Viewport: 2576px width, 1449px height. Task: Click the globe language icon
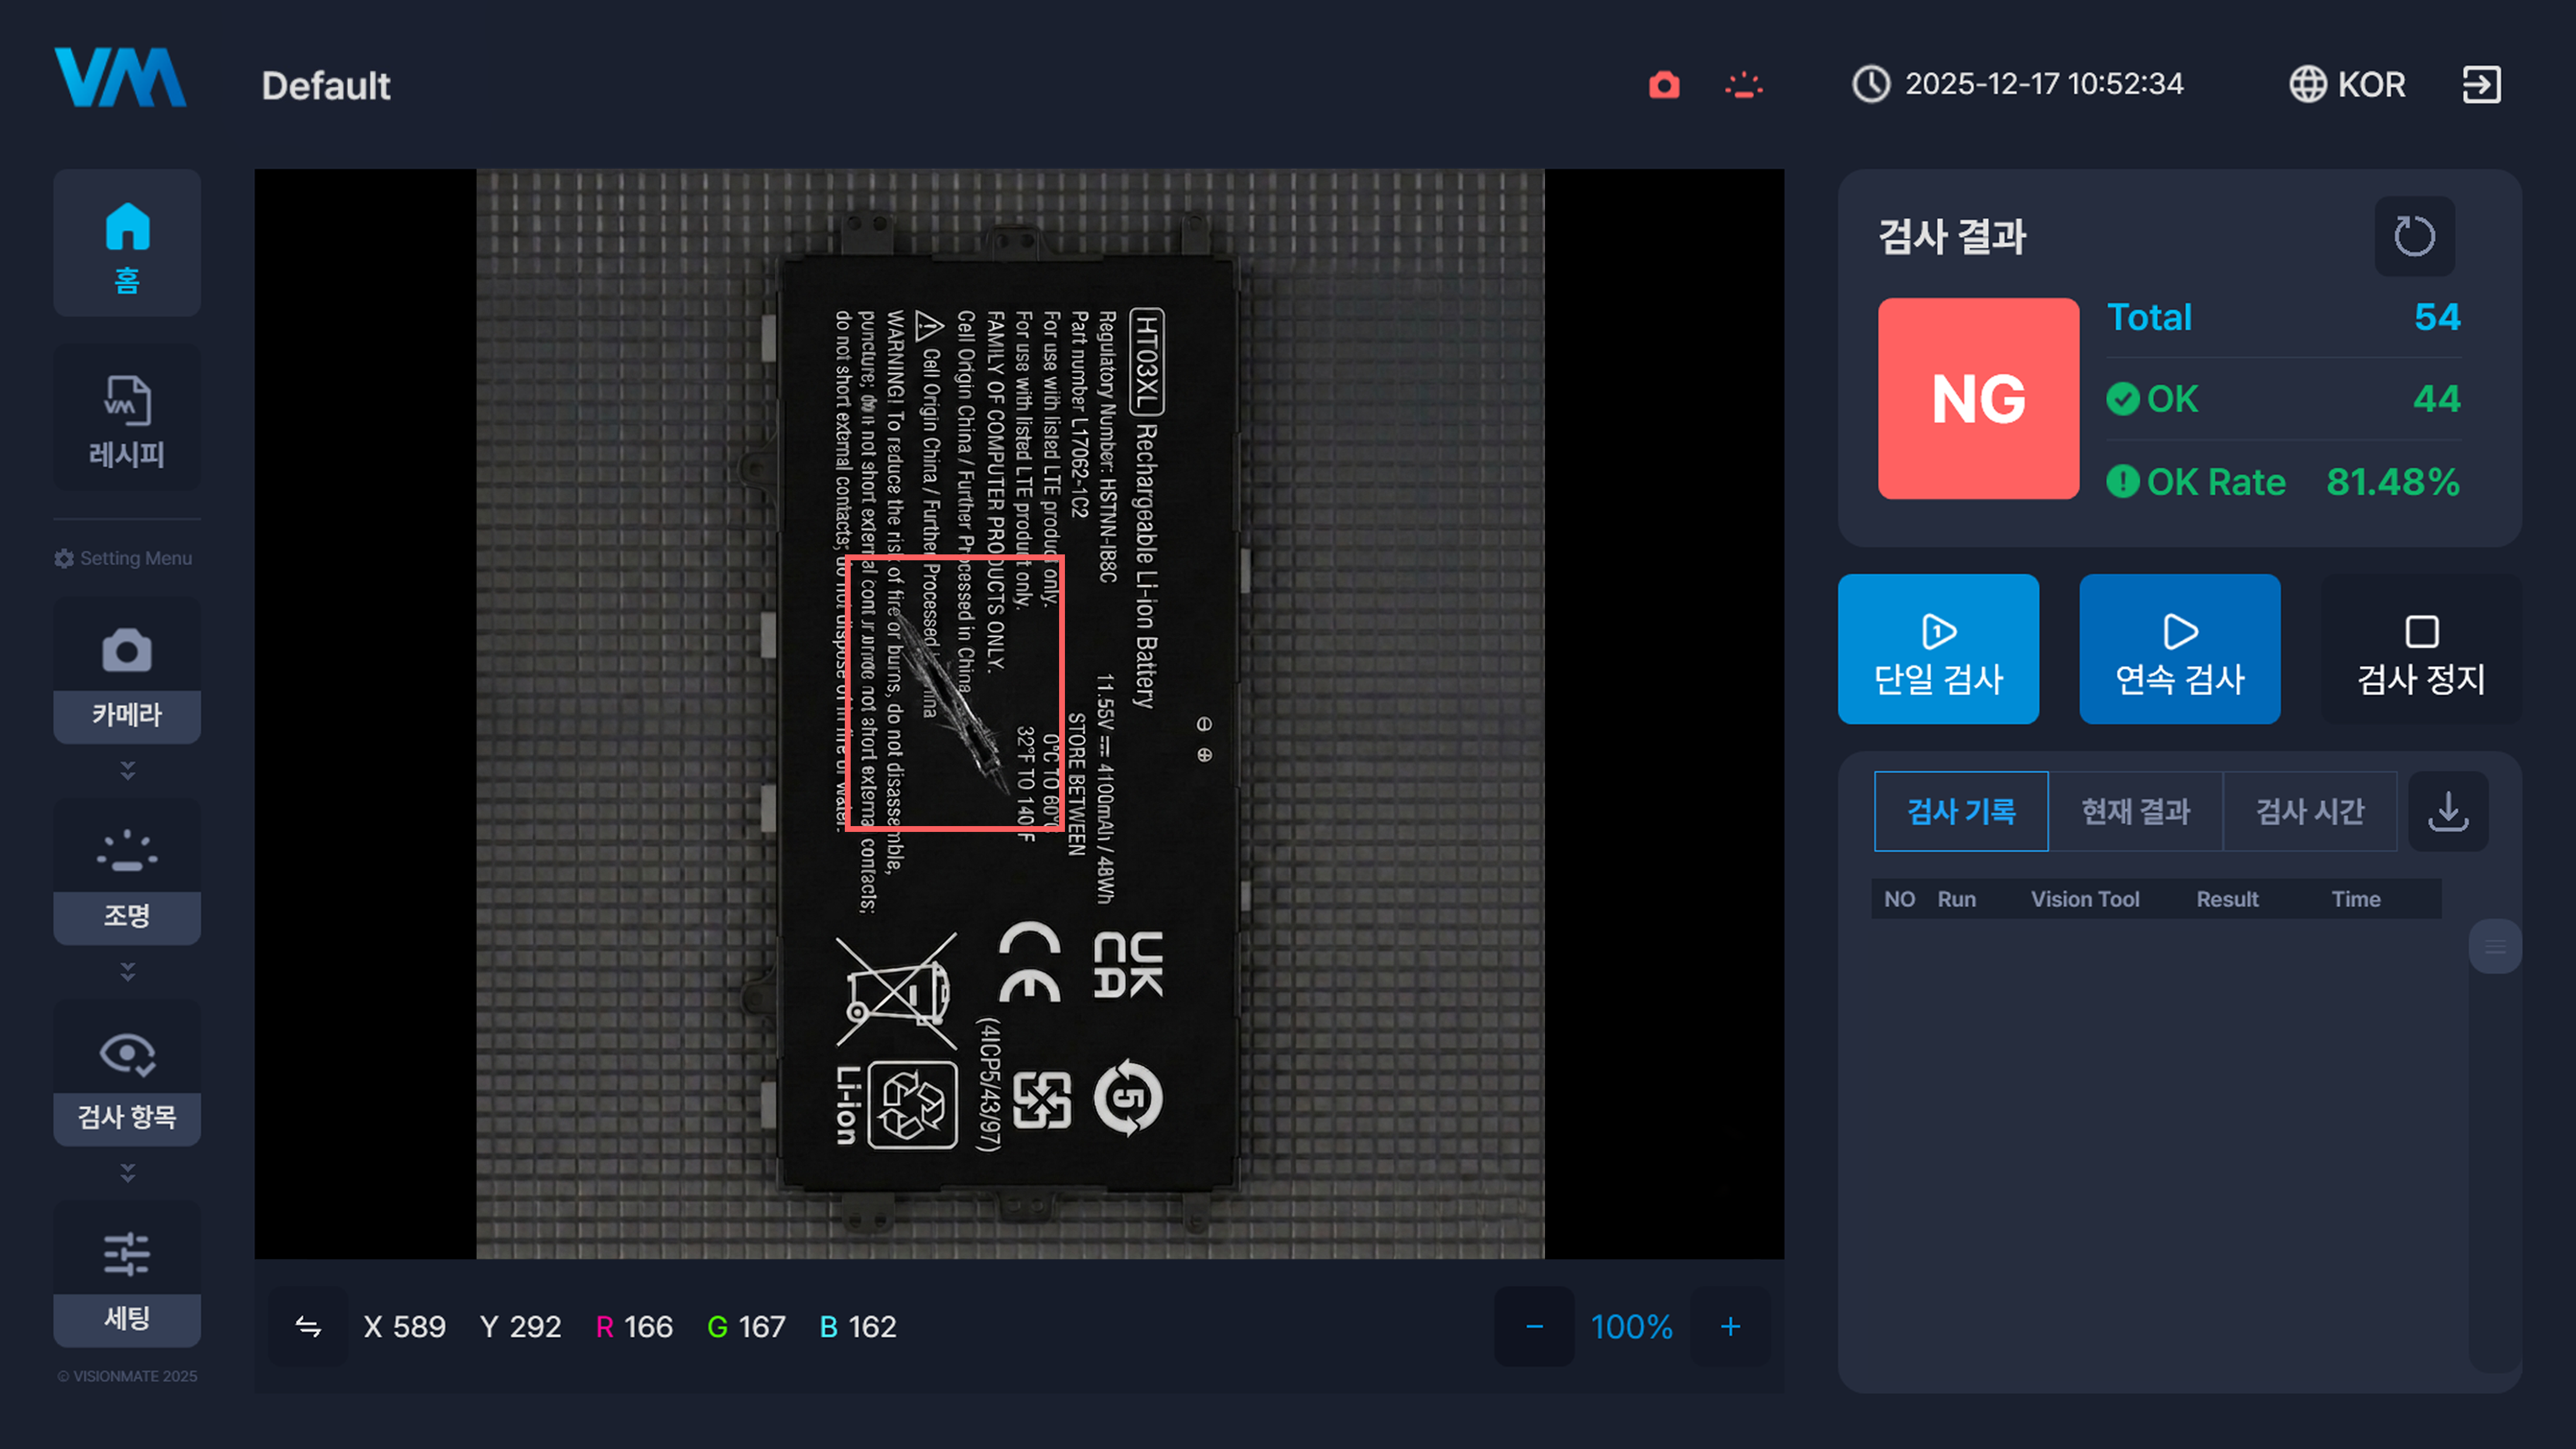pos(2308,85)
